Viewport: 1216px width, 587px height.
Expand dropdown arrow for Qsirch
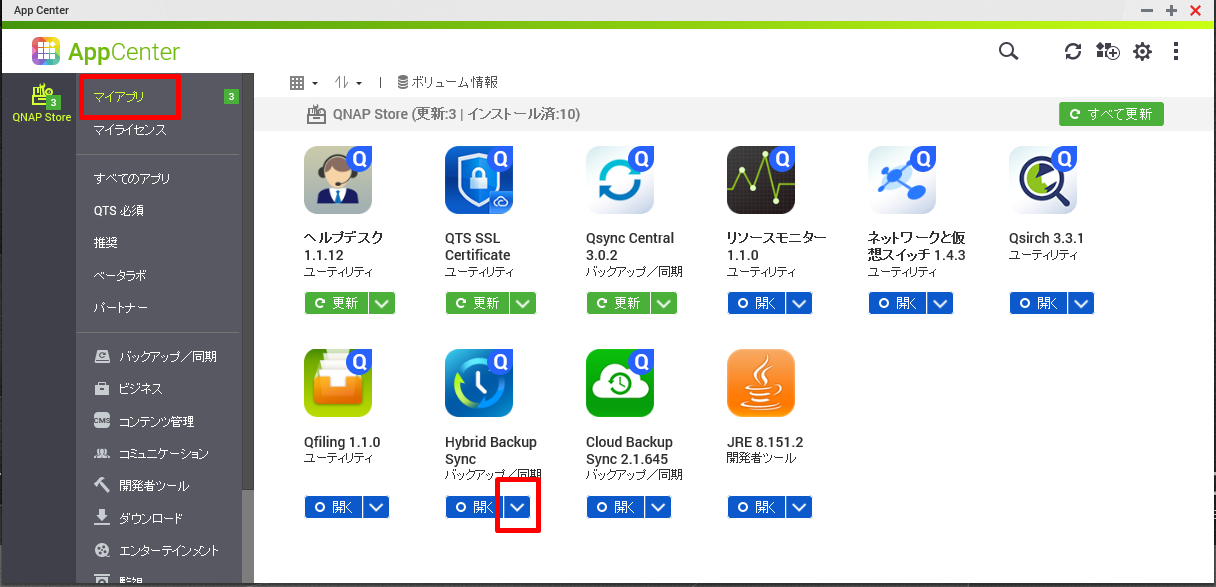[x=1081, y=303]
